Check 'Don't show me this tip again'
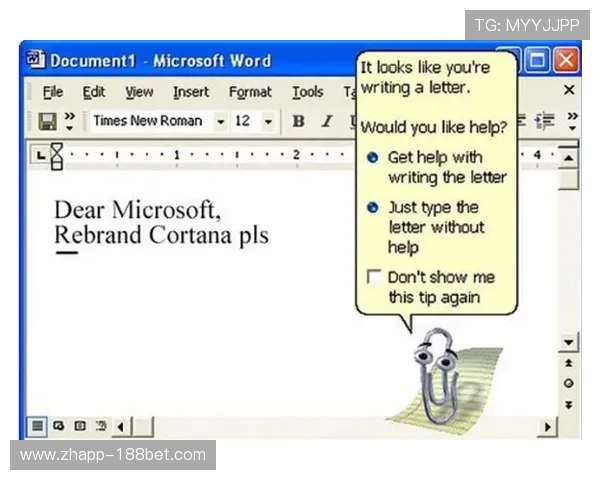The image size is (600, 480). (x=373, y=277)
